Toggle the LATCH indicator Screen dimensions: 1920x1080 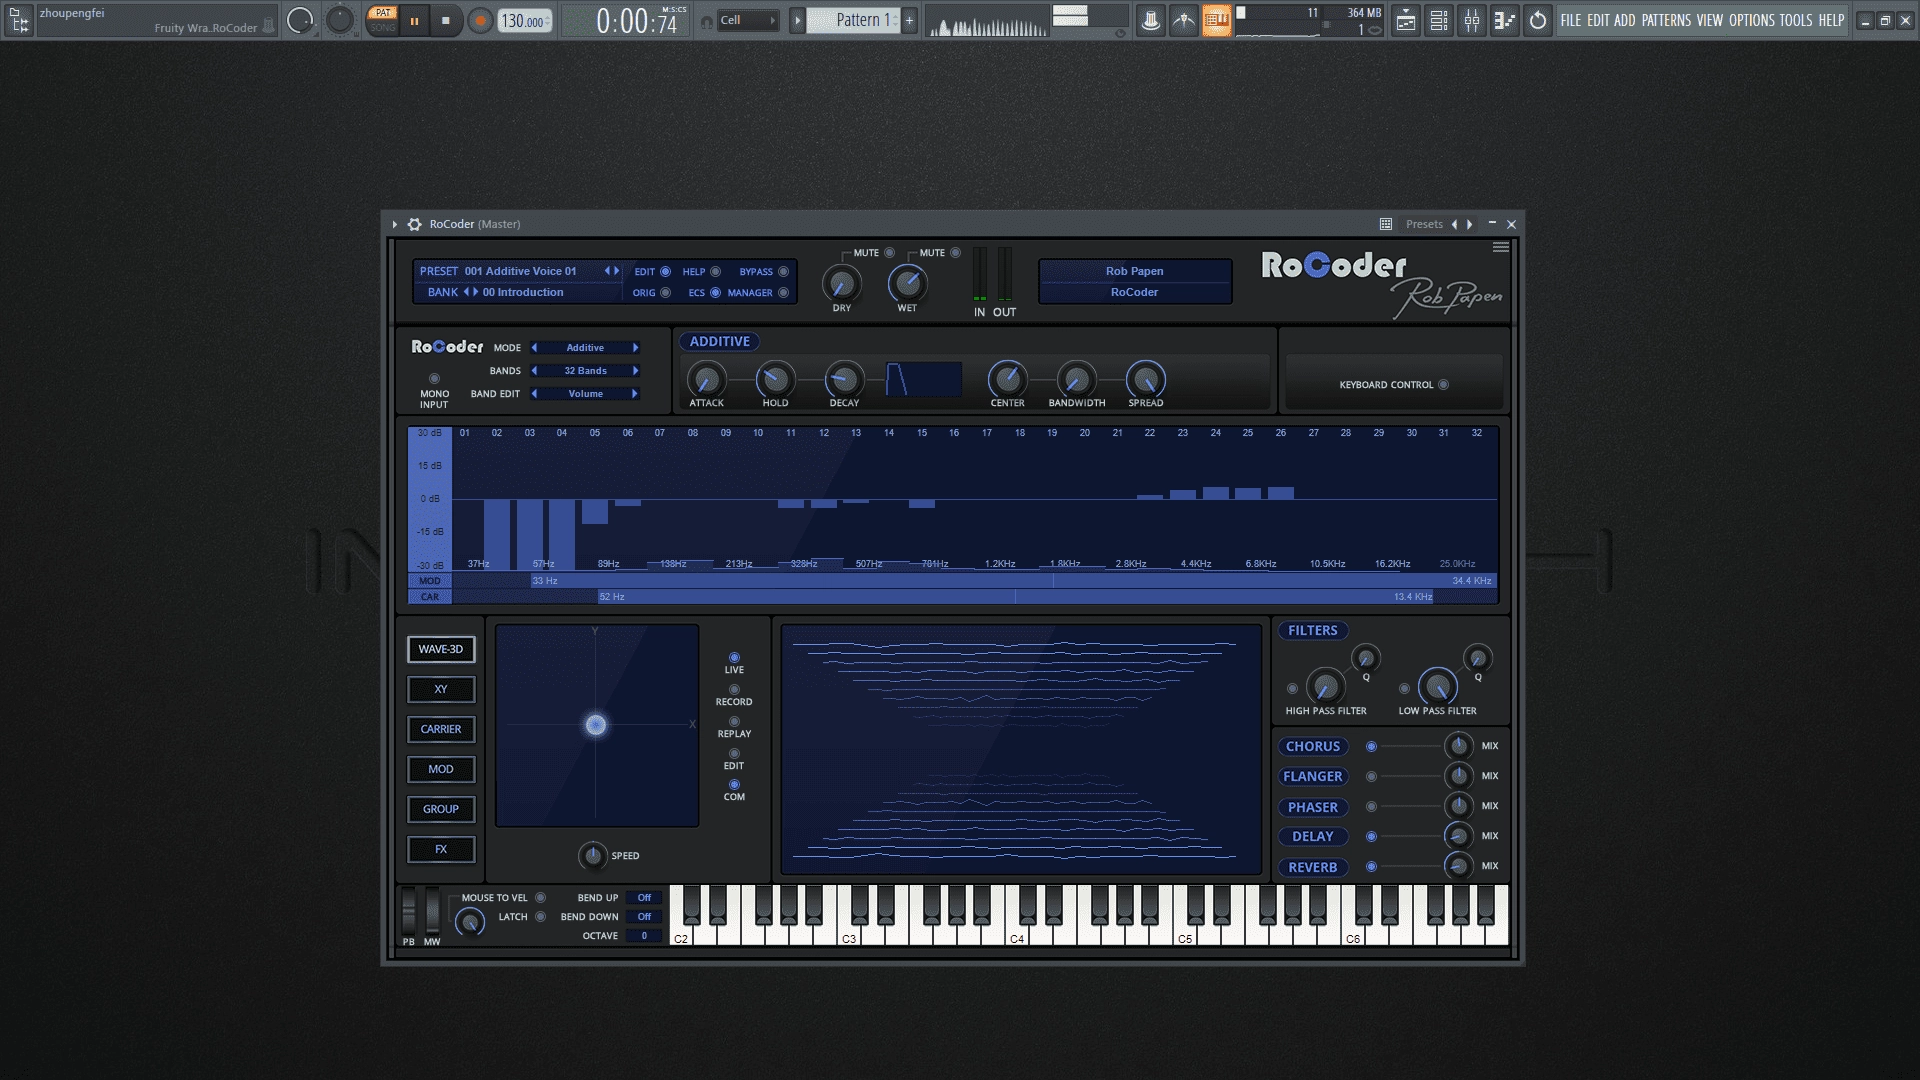click(541, 917)
